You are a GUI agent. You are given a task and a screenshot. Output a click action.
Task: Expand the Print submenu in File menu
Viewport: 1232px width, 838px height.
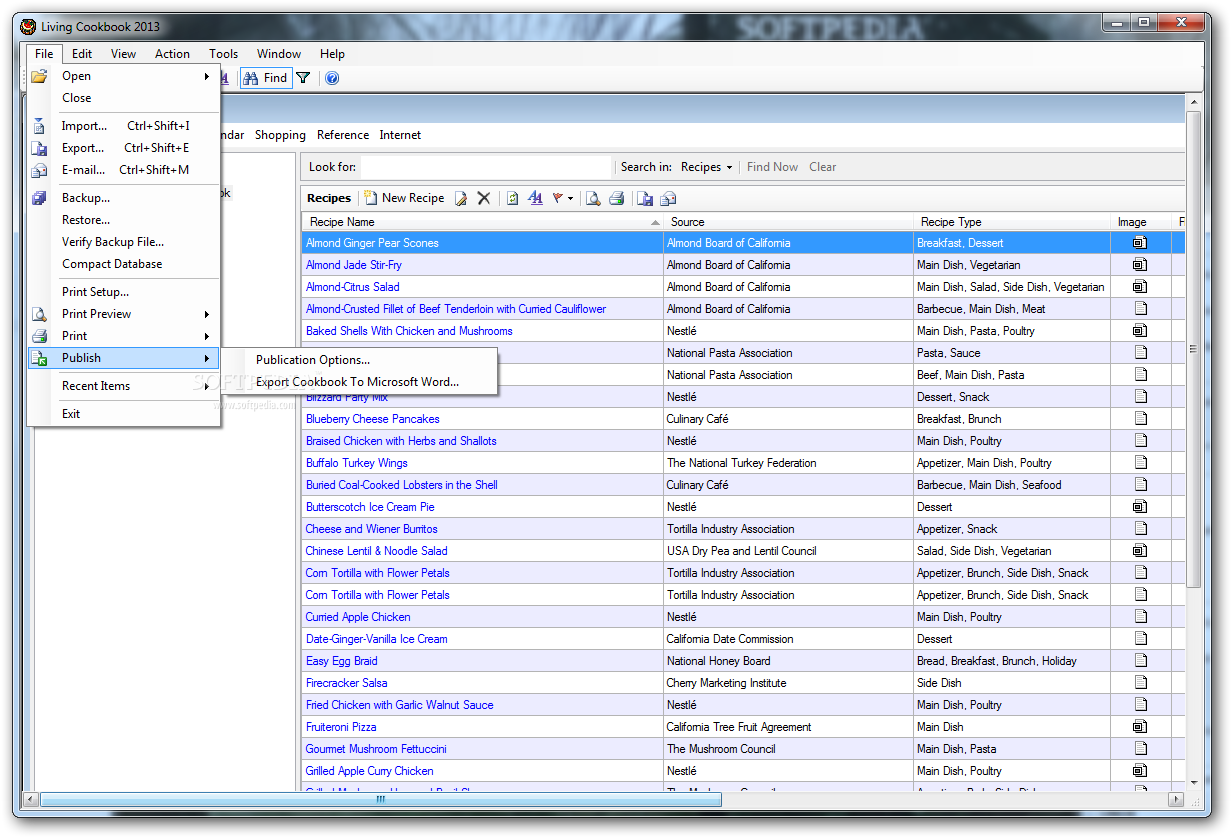[x=207, y=336]
